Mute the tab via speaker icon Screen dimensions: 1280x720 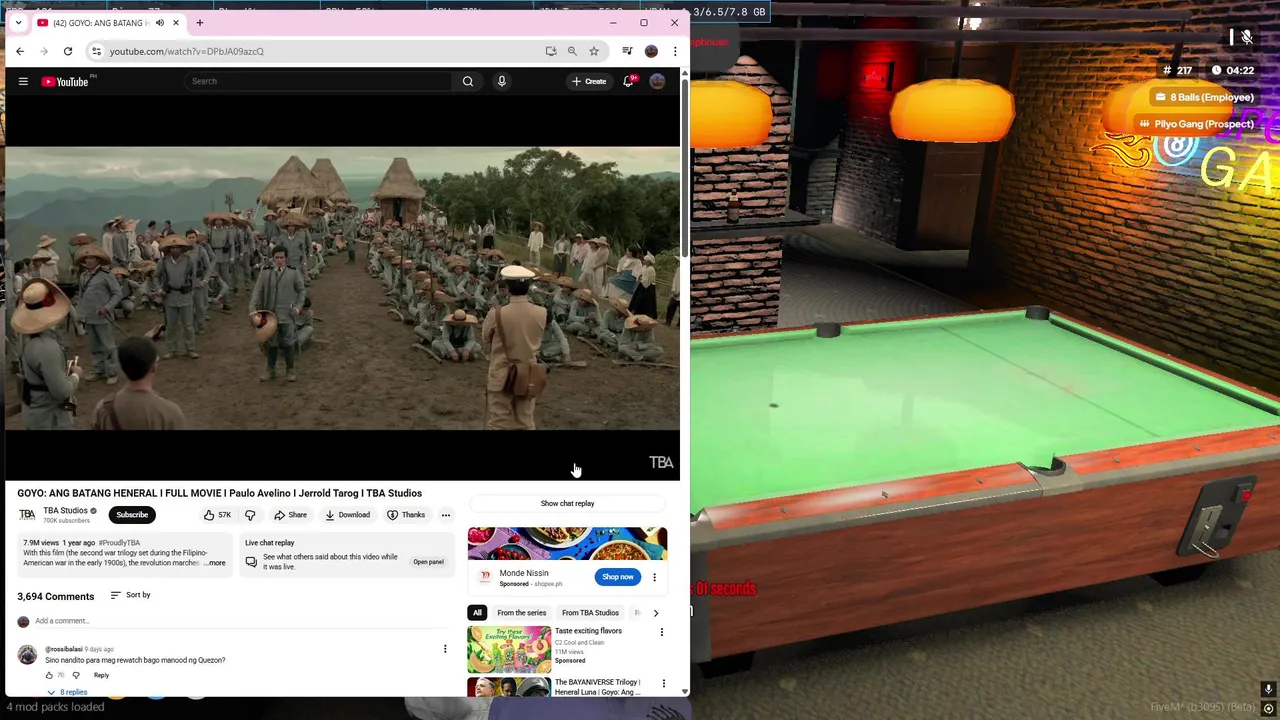(x=159, y=23)
